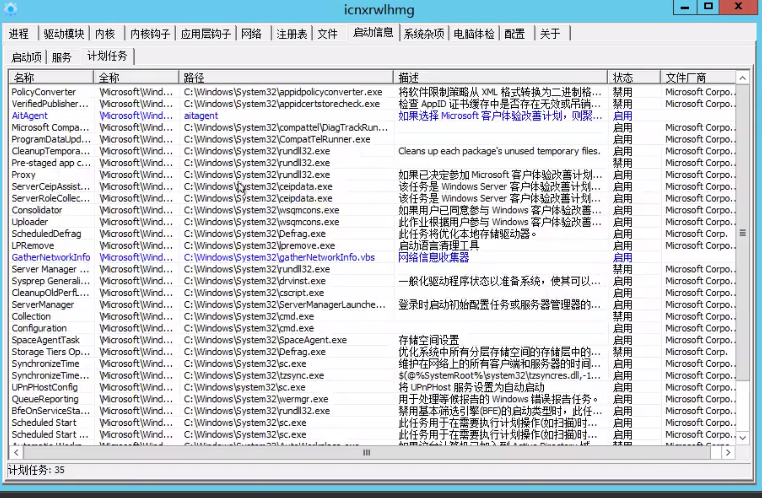
Task: Switch to the 注册表 tab
Action: click(x=291, y=33)
